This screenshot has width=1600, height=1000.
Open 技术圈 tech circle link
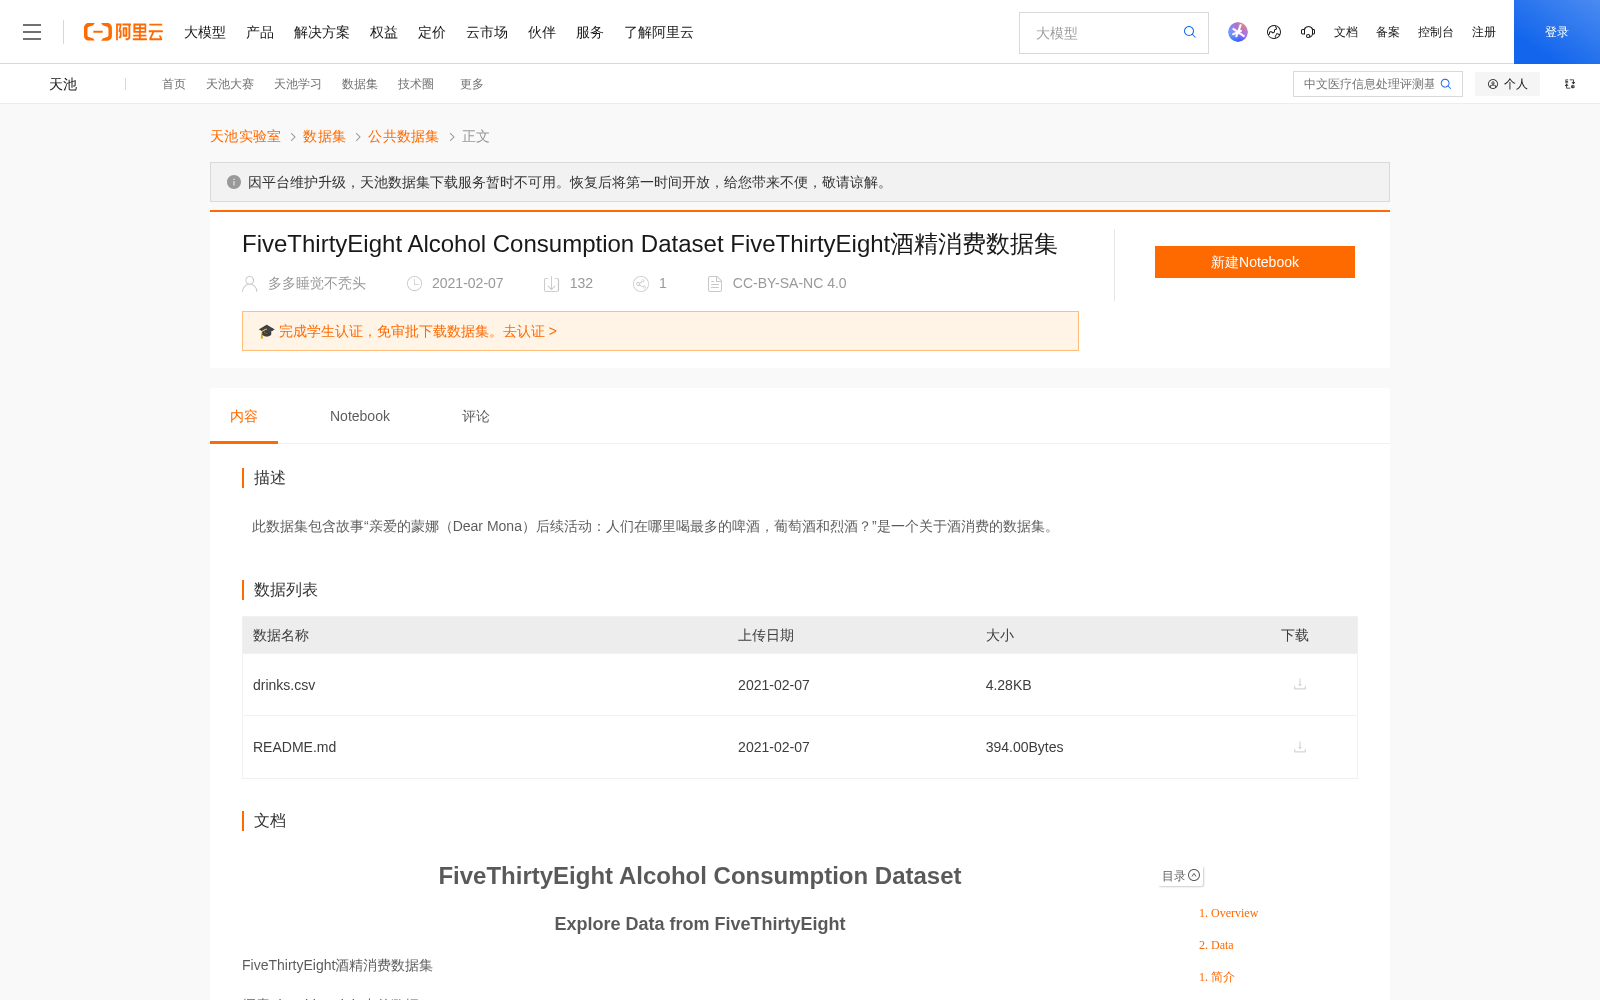(x=416, y=84)
